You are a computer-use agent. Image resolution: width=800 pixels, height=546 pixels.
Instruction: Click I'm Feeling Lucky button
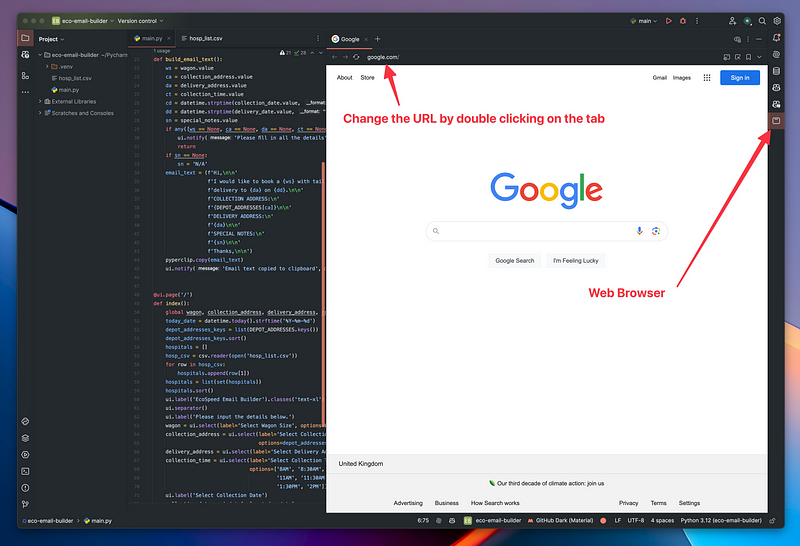pos(576,261)
